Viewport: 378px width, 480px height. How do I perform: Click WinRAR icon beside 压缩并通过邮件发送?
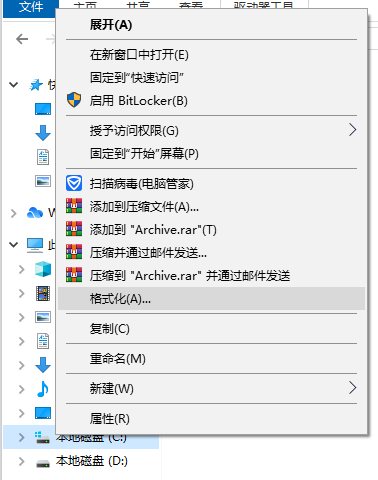(x=74, y=252)
